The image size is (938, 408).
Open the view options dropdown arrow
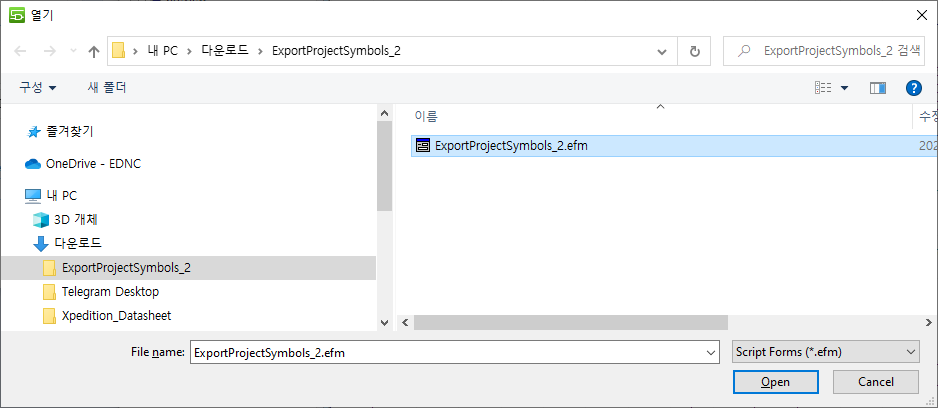pos(844,88)
